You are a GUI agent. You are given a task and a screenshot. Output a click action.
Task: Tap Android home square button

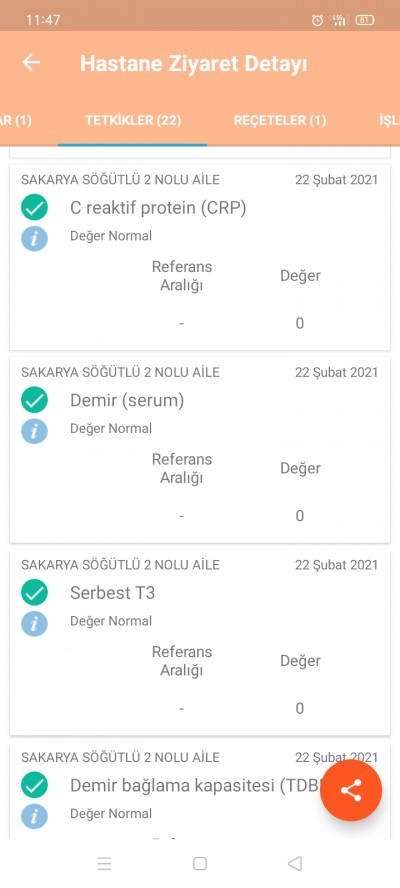[199, 864]
